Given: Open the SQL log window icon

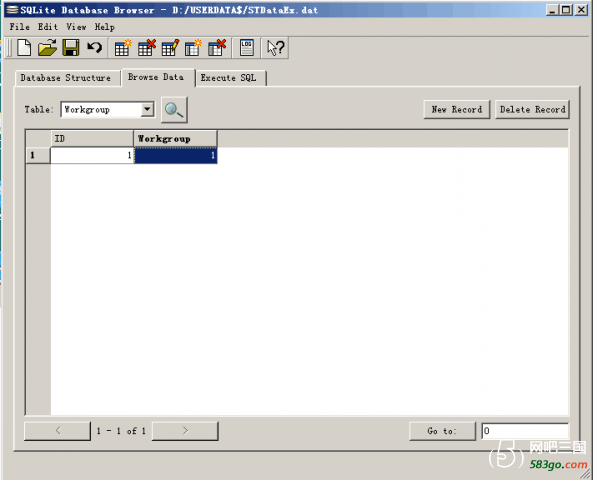Looking at the screenshot, I should [x=247, y=48].
